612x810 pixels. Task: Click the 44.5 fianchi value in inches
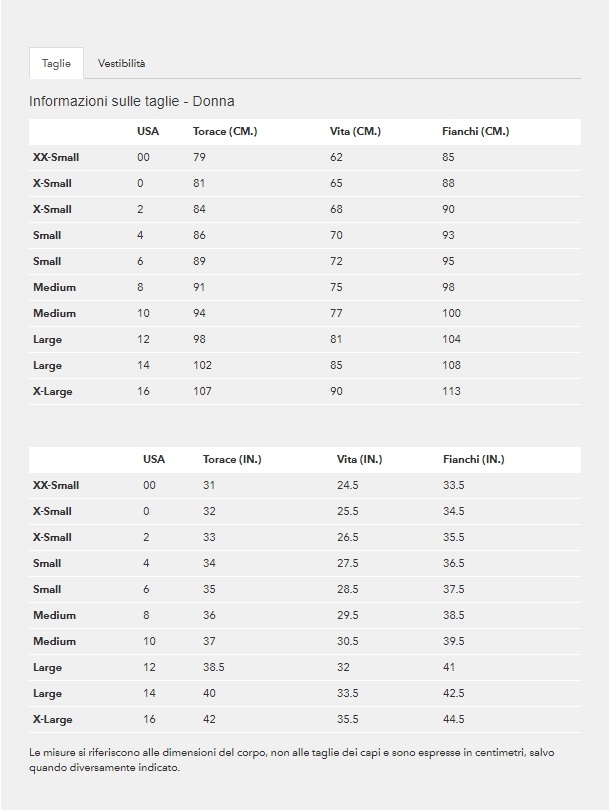click(x=454, y=720)
